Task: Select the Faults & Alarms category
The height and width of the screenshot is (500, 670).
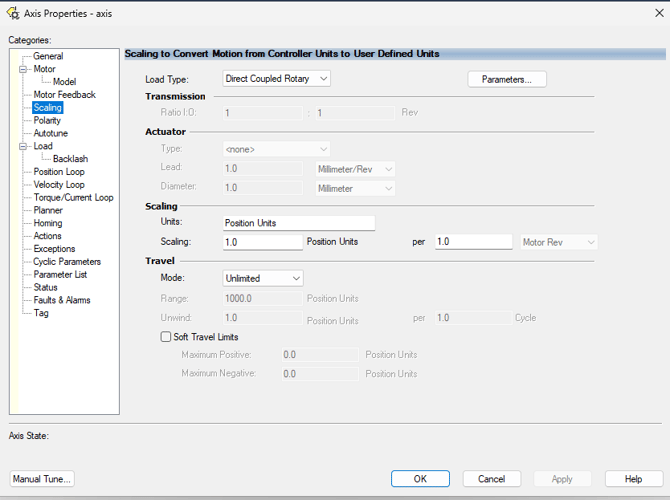Action: [x=62, y=300]
